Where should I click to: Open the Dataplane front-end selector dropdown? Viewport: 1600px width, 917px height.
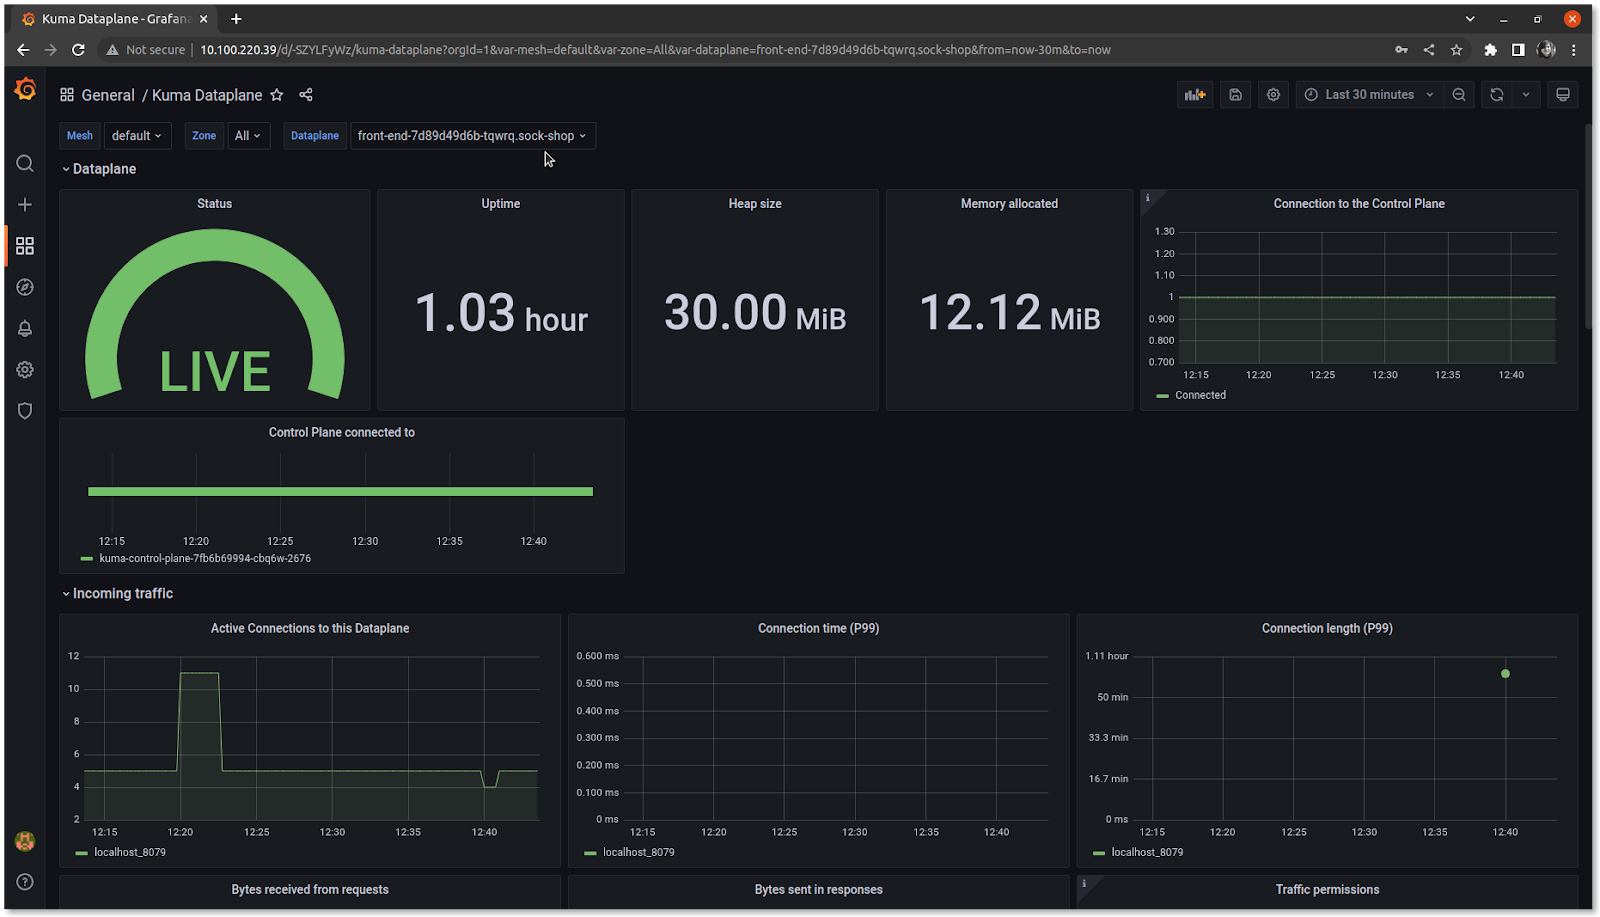[472, 136]
